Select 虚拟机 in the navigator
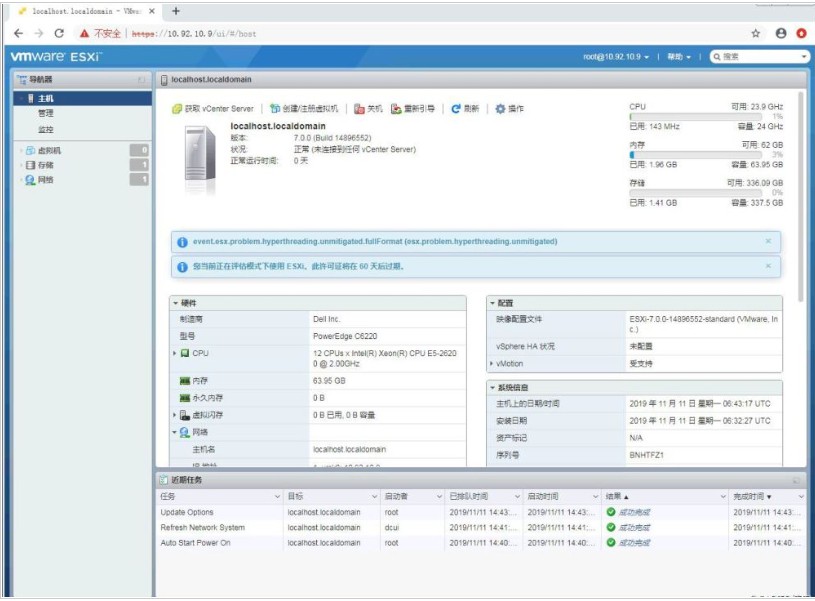This screenshot has height=601, width=815. click(x=48, y=150)
